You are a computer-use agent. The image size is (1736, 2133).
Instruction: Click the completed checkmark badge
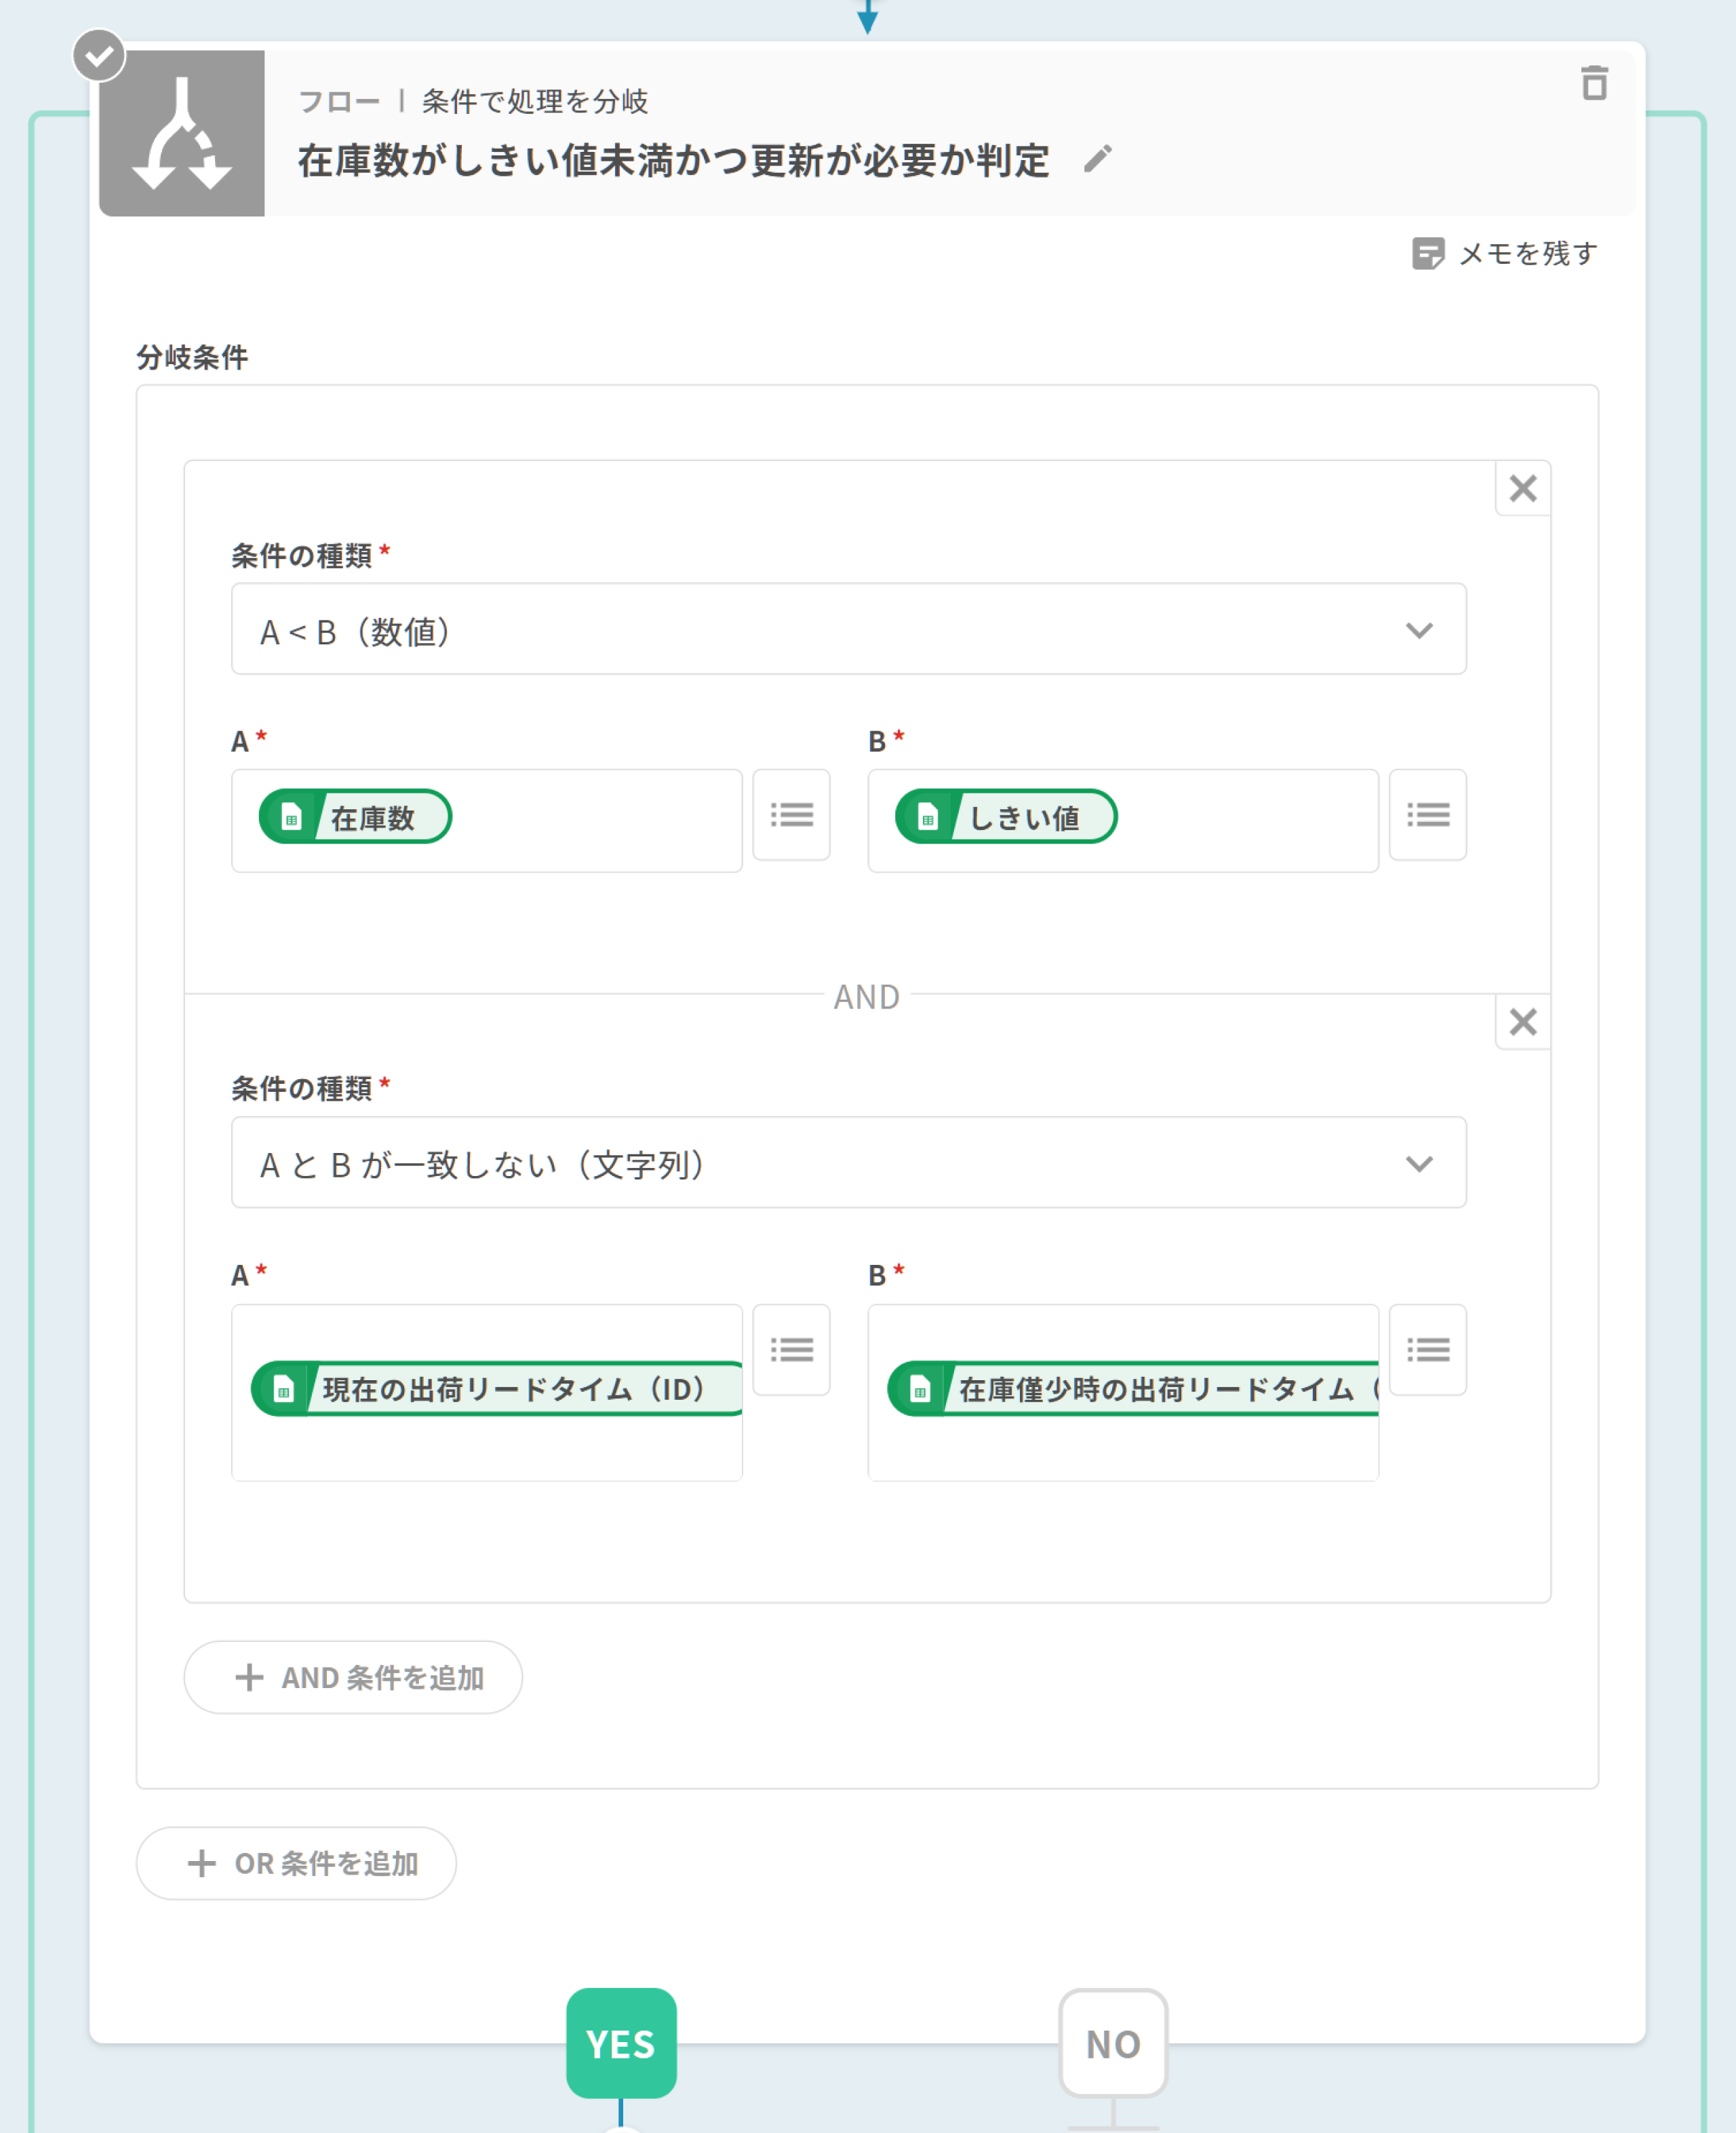tap(99, 56)
